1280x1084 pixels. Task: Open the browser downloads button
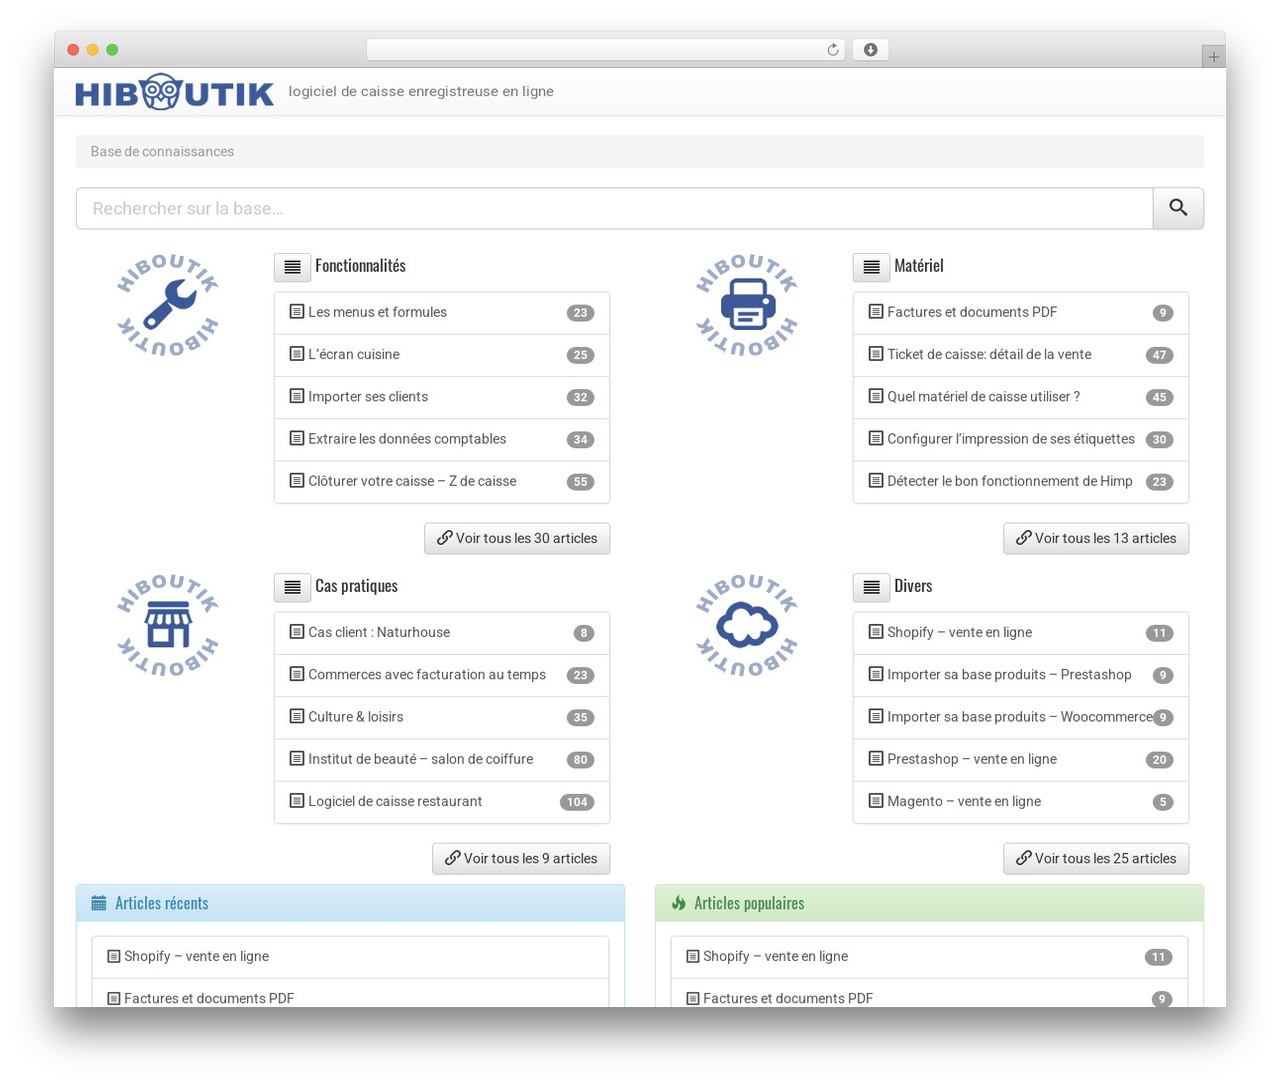click(870, 50)
